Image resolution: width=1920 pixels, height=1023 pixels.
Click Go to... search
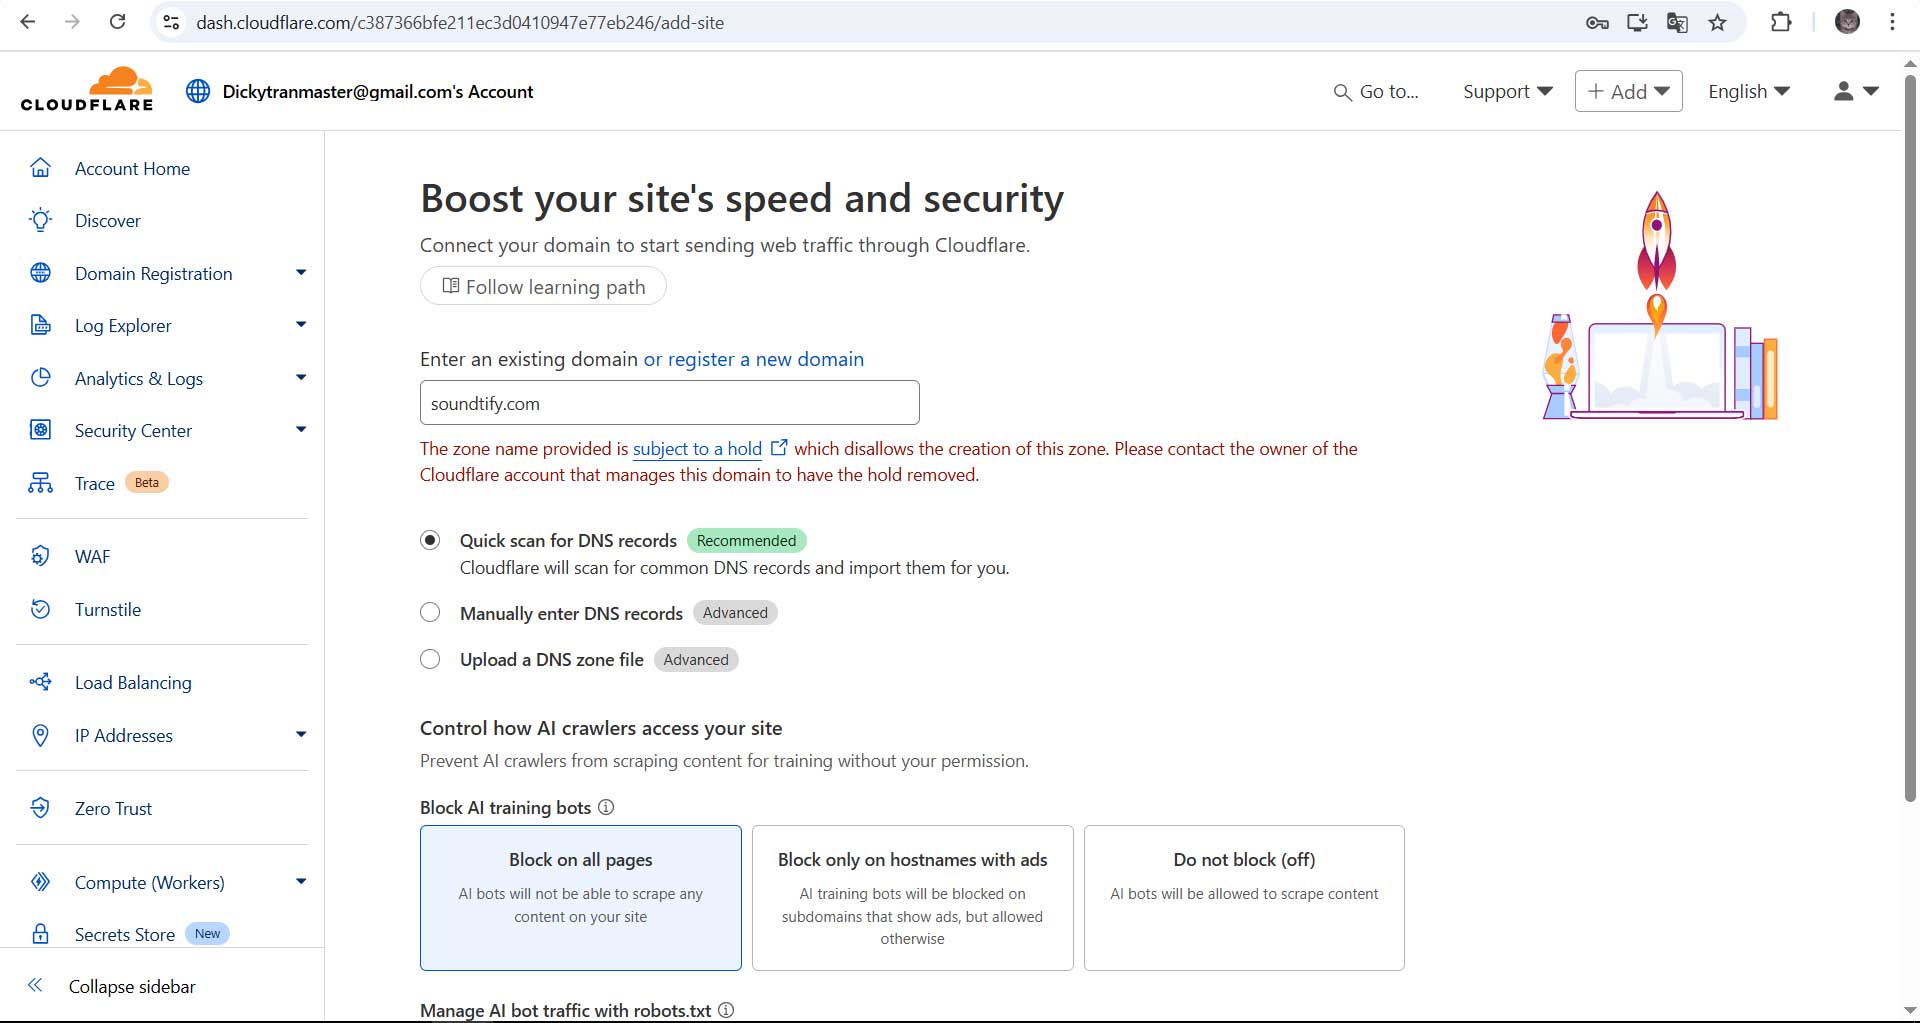[x=1376, y=91]
